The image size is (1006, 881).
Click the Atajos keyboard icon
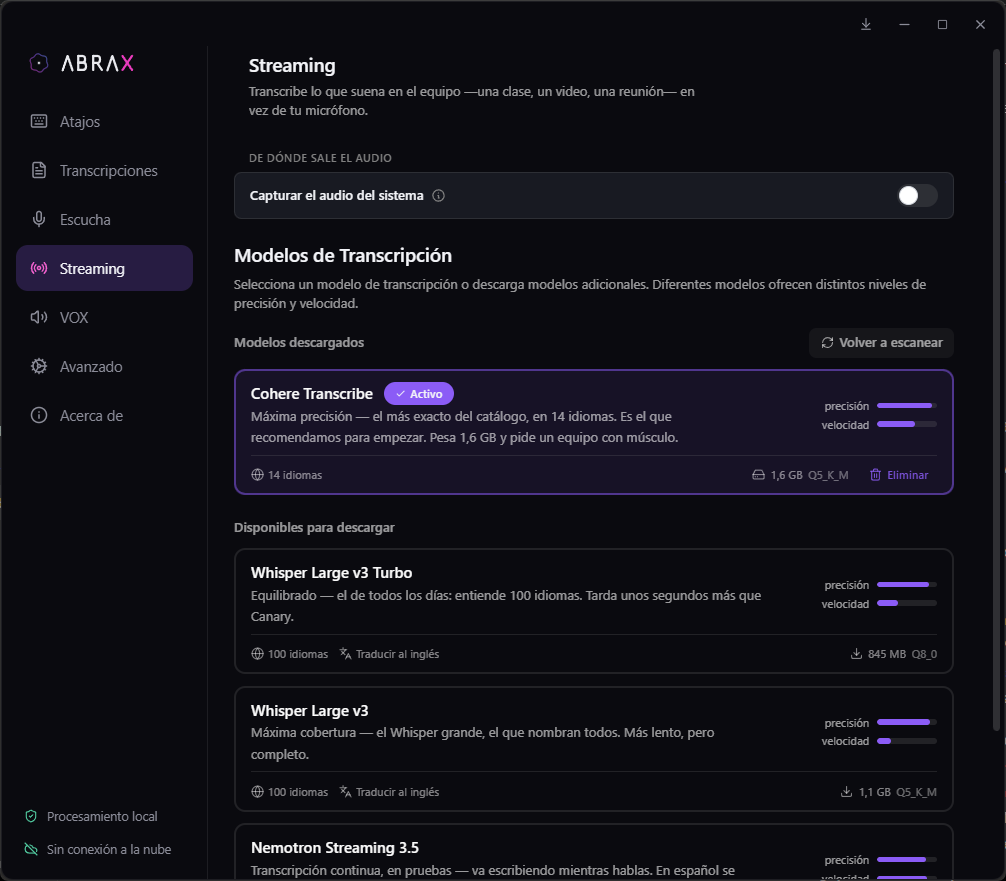(x=39, y=121)
